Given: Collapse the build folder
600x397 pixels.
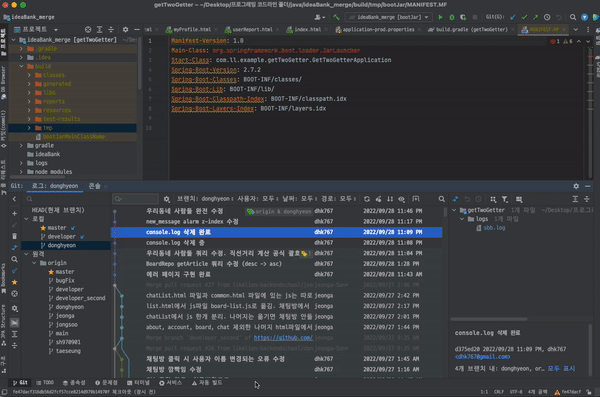Looking at the screenshot, I should (x=21, y=66).
